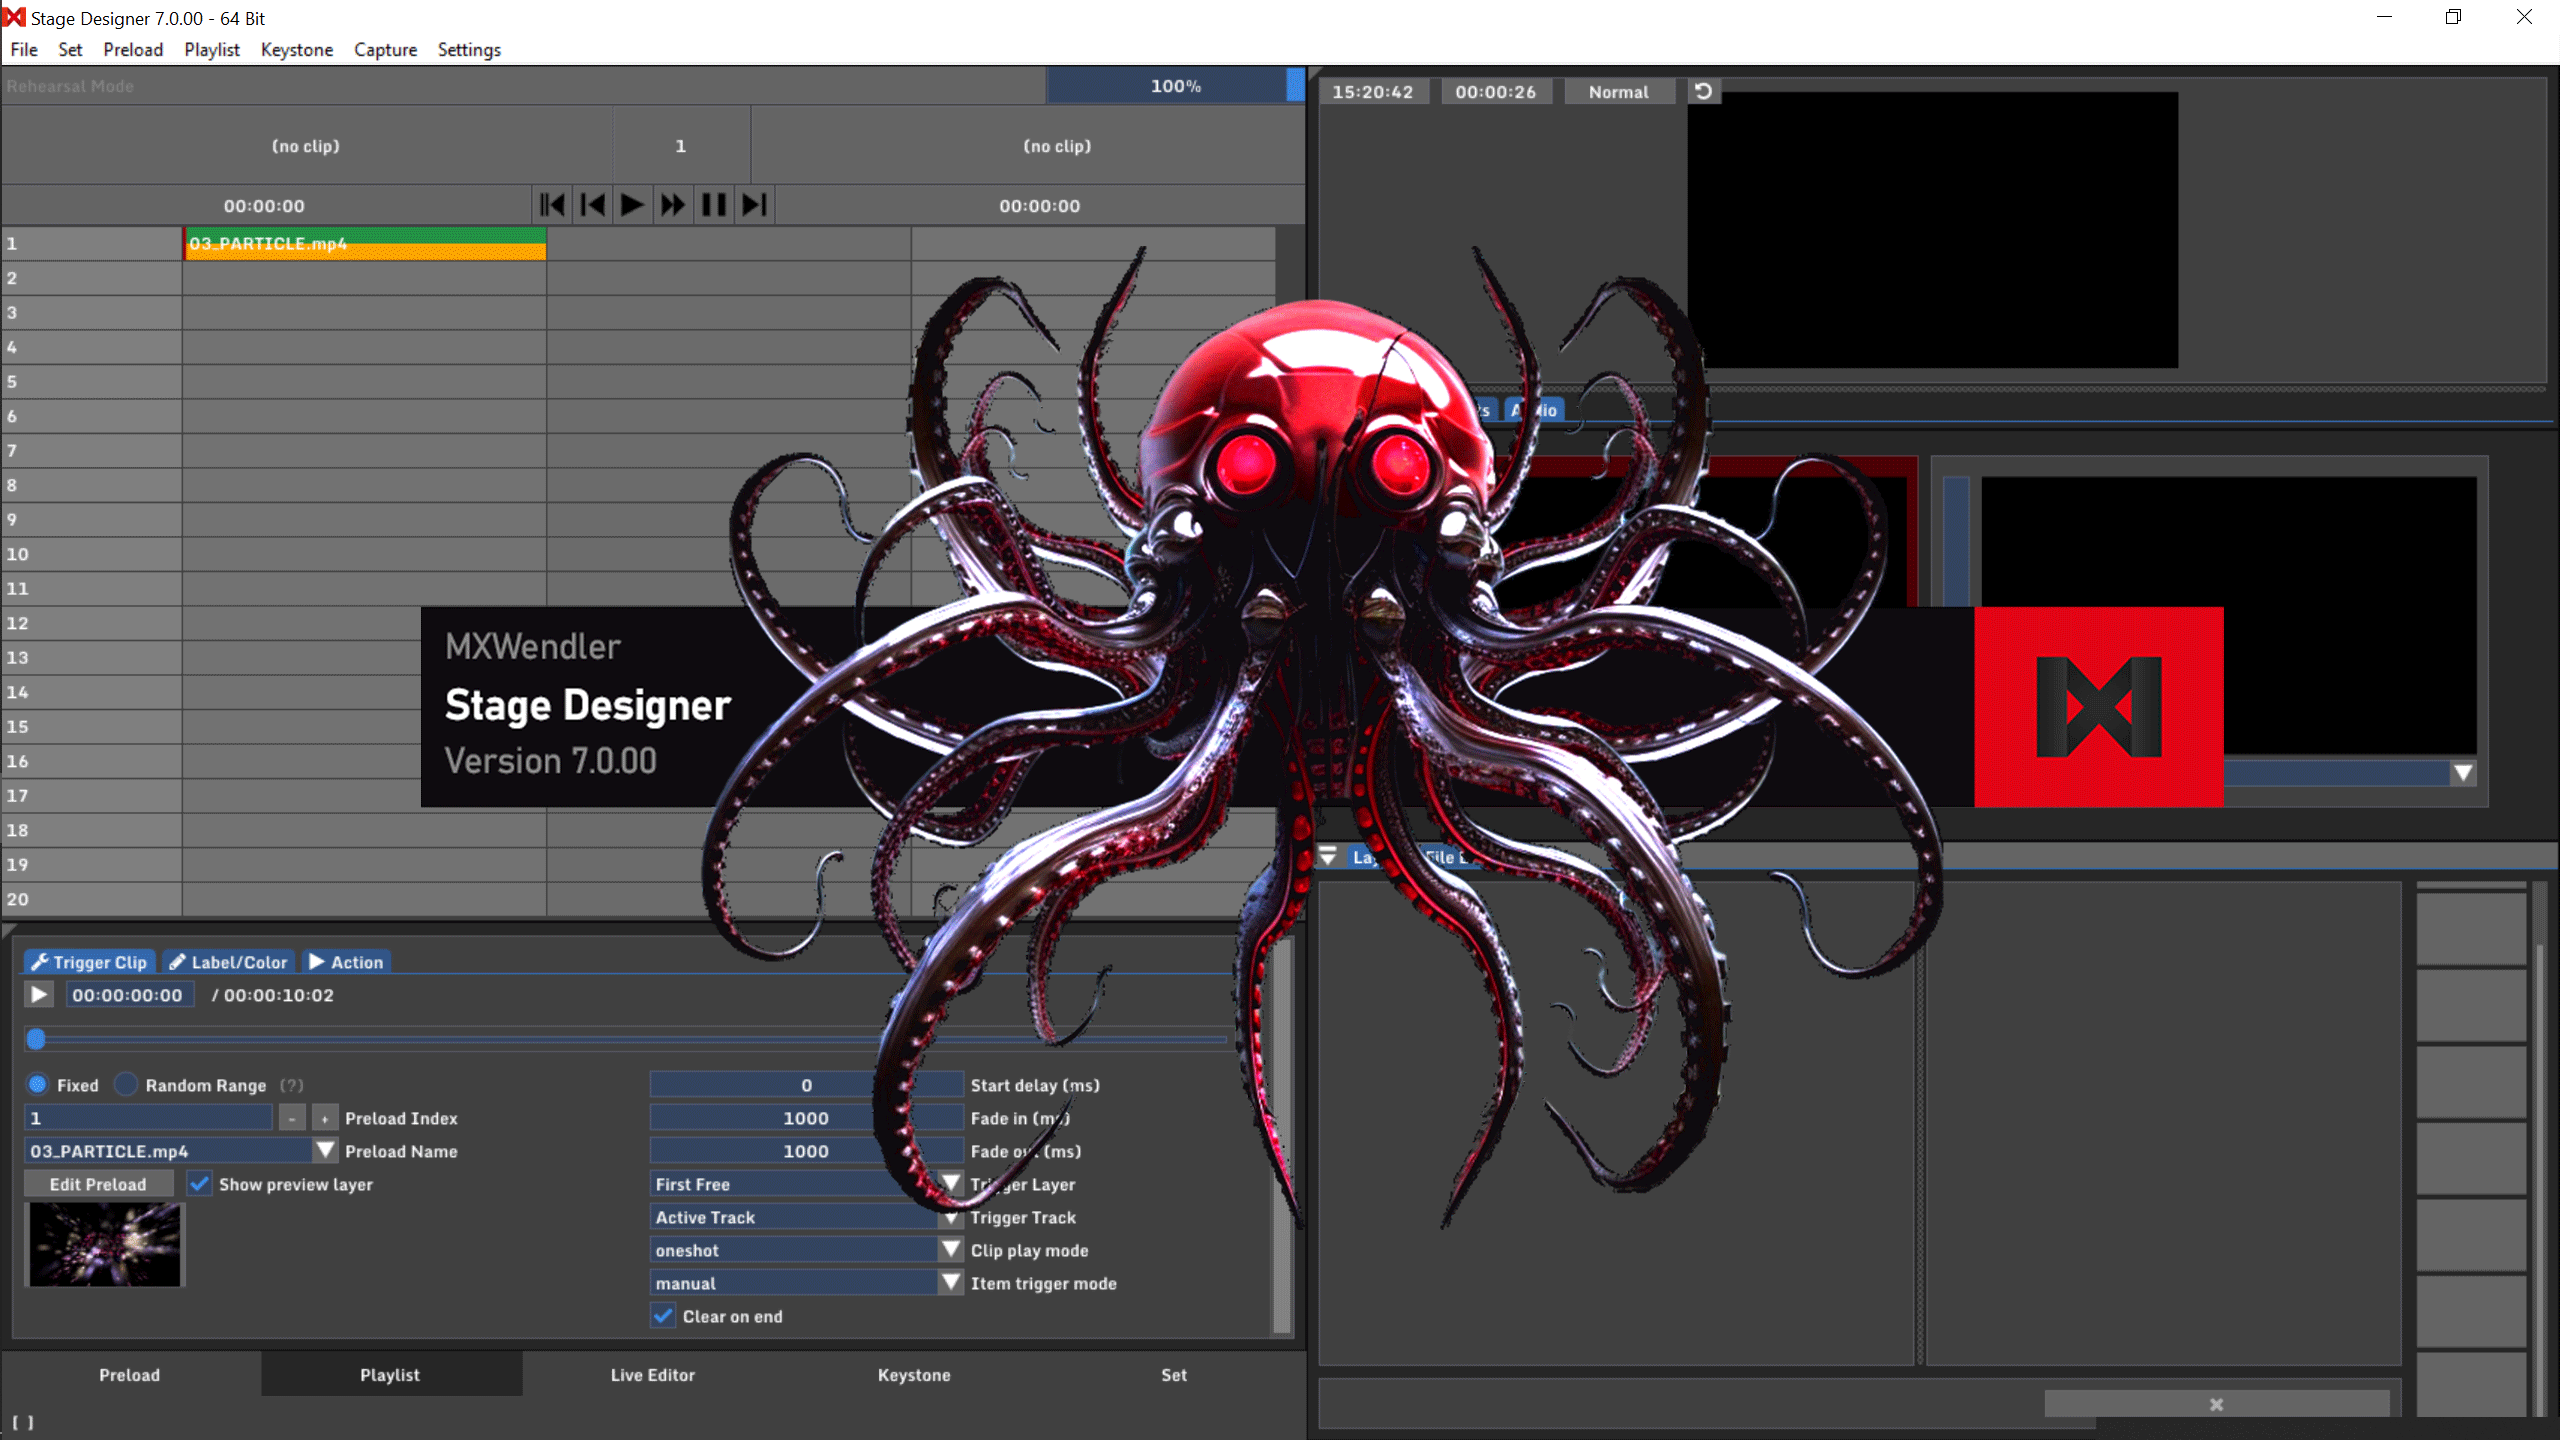This screenshot has height=1440, width=2560.
Task: Click the Trigger Clip panel scrollbar
Action: tap(1282, 1135)
